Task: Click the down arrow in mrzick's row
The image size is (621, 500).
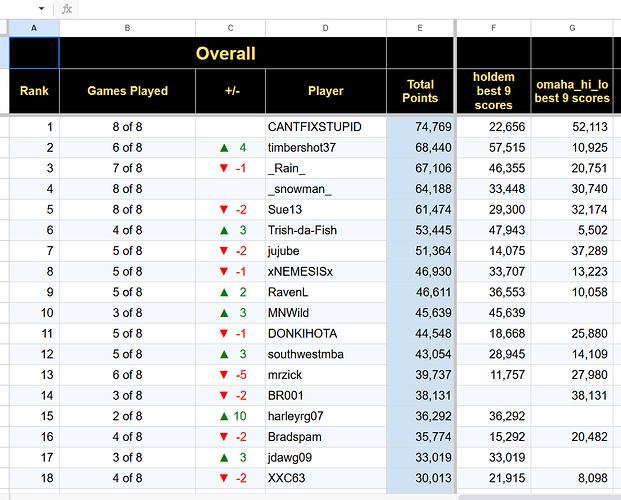Action: click(x=224, y=375)
